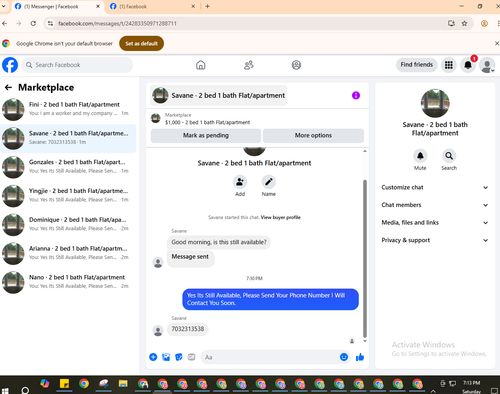Image resolution: width=500 pixels, height=394 pixels.
Task: Search in conversation magnifier icon
Action: 449,156
